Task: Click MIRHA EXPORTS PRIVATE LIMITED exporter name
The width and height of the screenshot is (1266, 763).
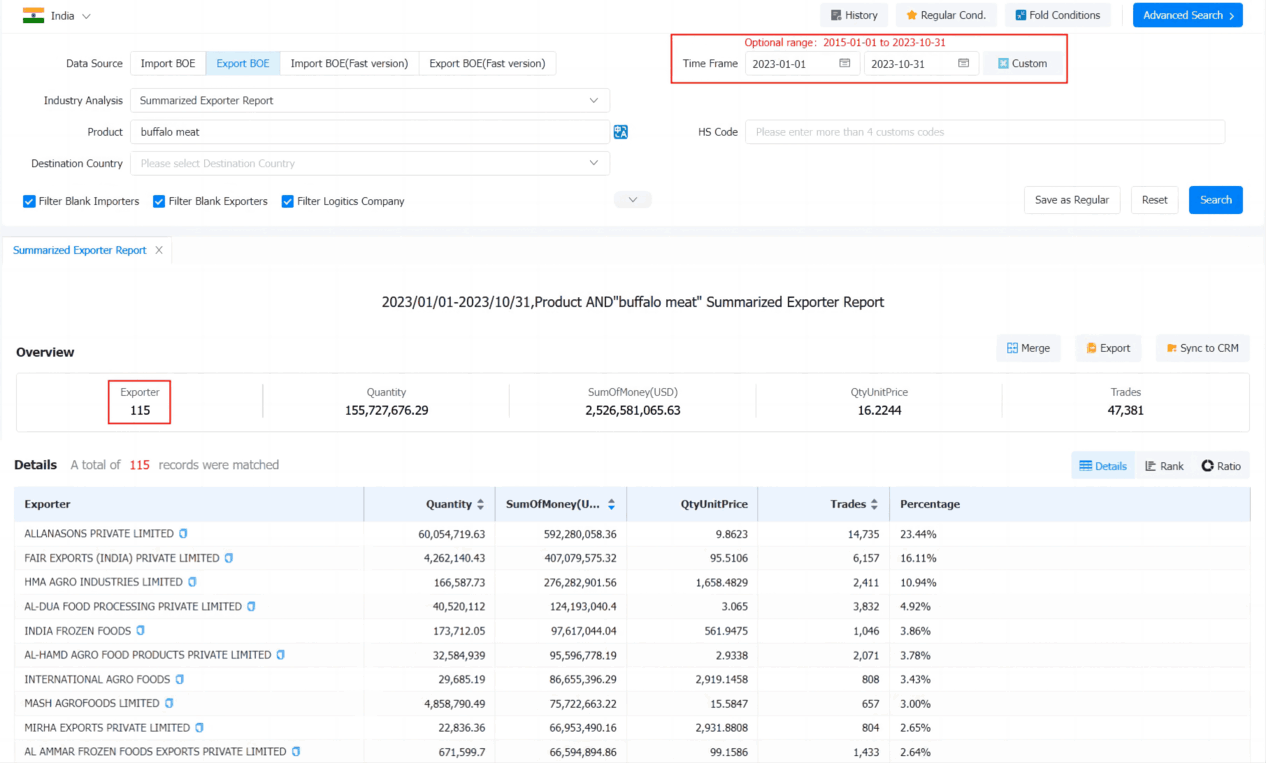Action: [x=107, y=727]
